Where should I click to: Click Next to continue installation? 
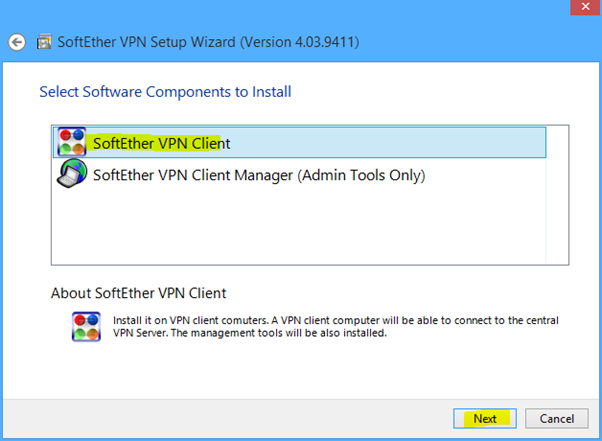pos(485,418)
